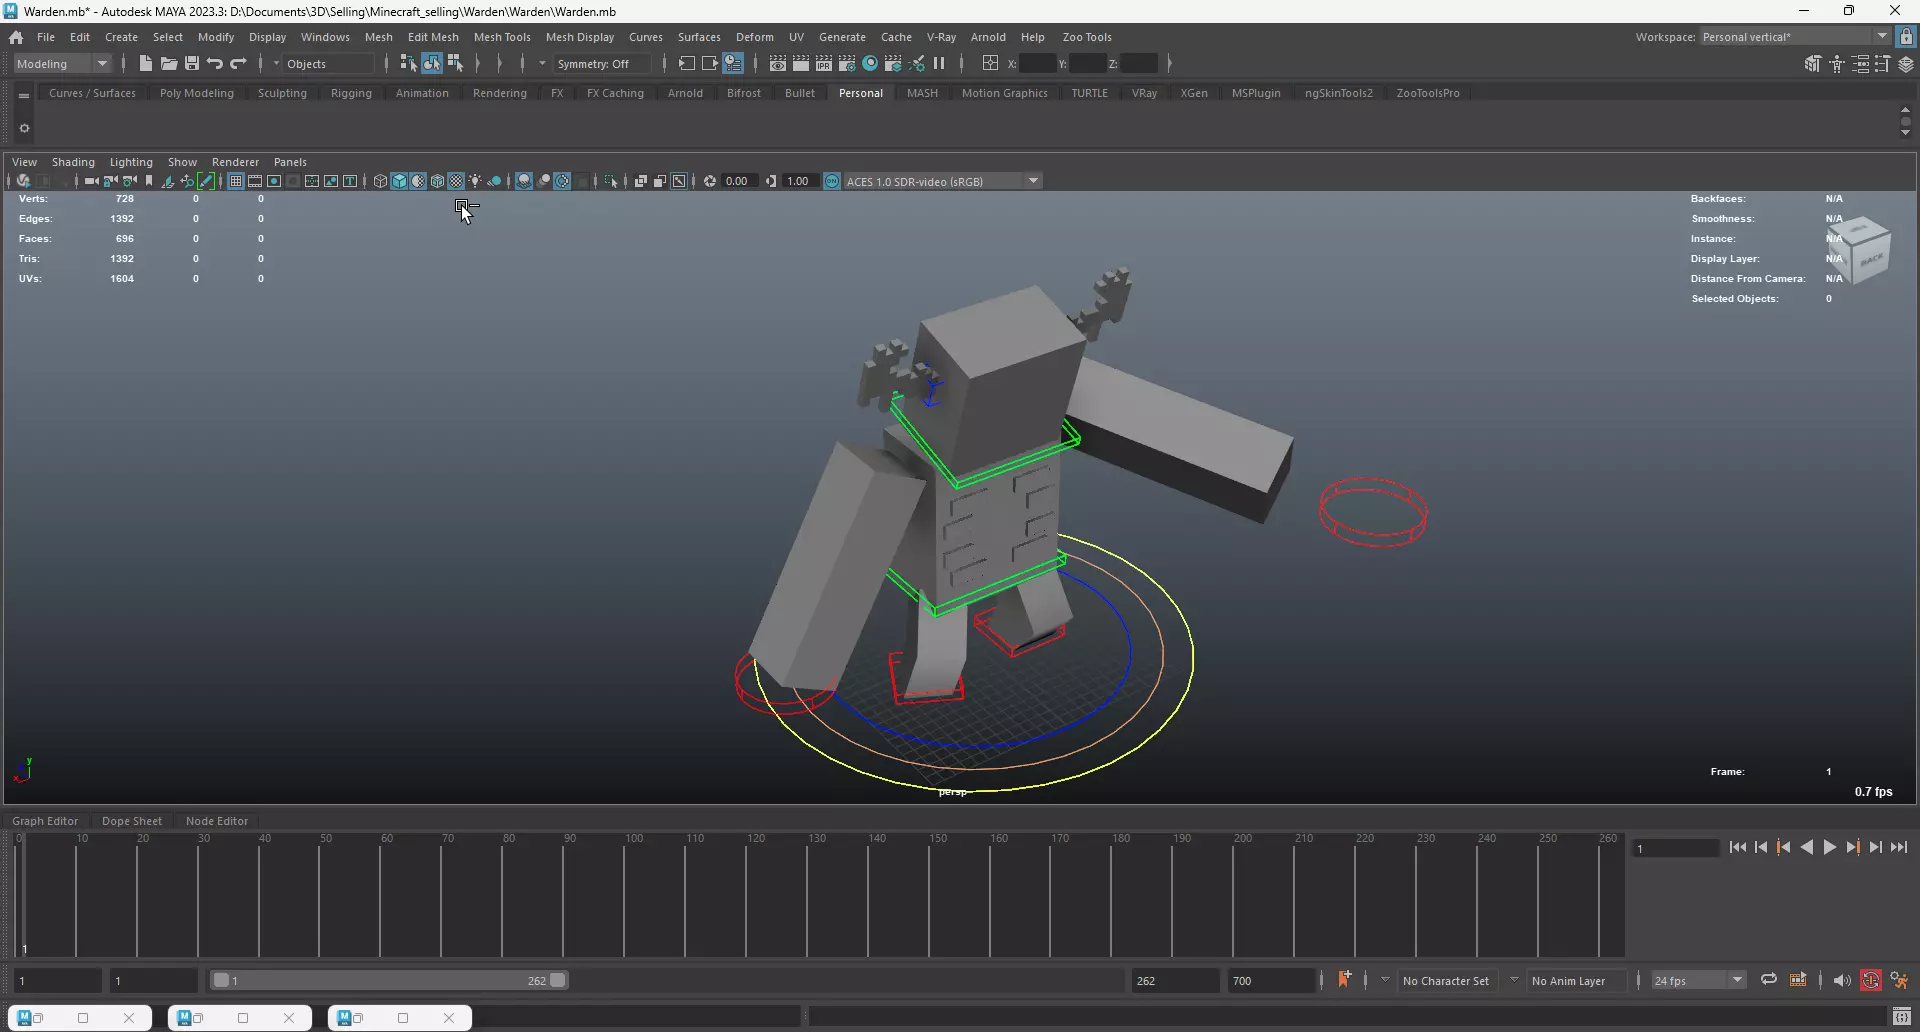Click the animation end time field 700
This screenshot has height=1032, width=1920.
point(1270,980)
